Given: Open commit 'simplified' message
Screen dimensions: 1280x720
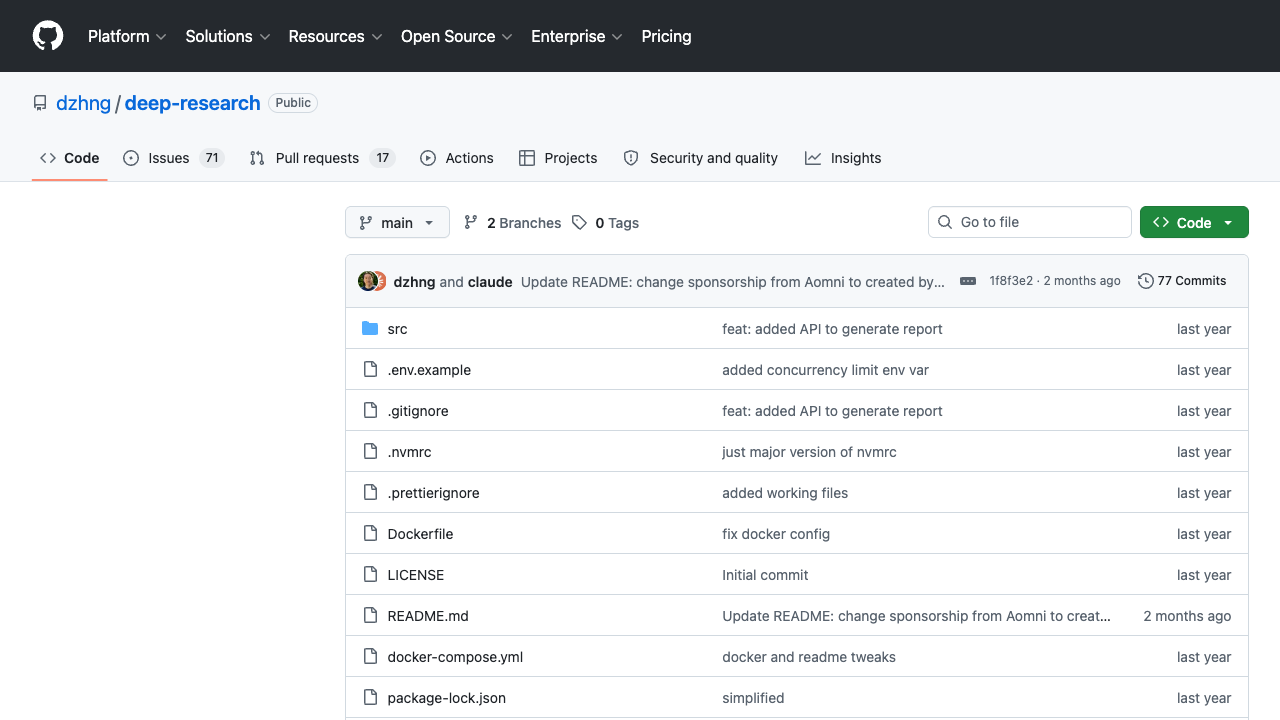Looking at the screenshot, I should [753, 698].
